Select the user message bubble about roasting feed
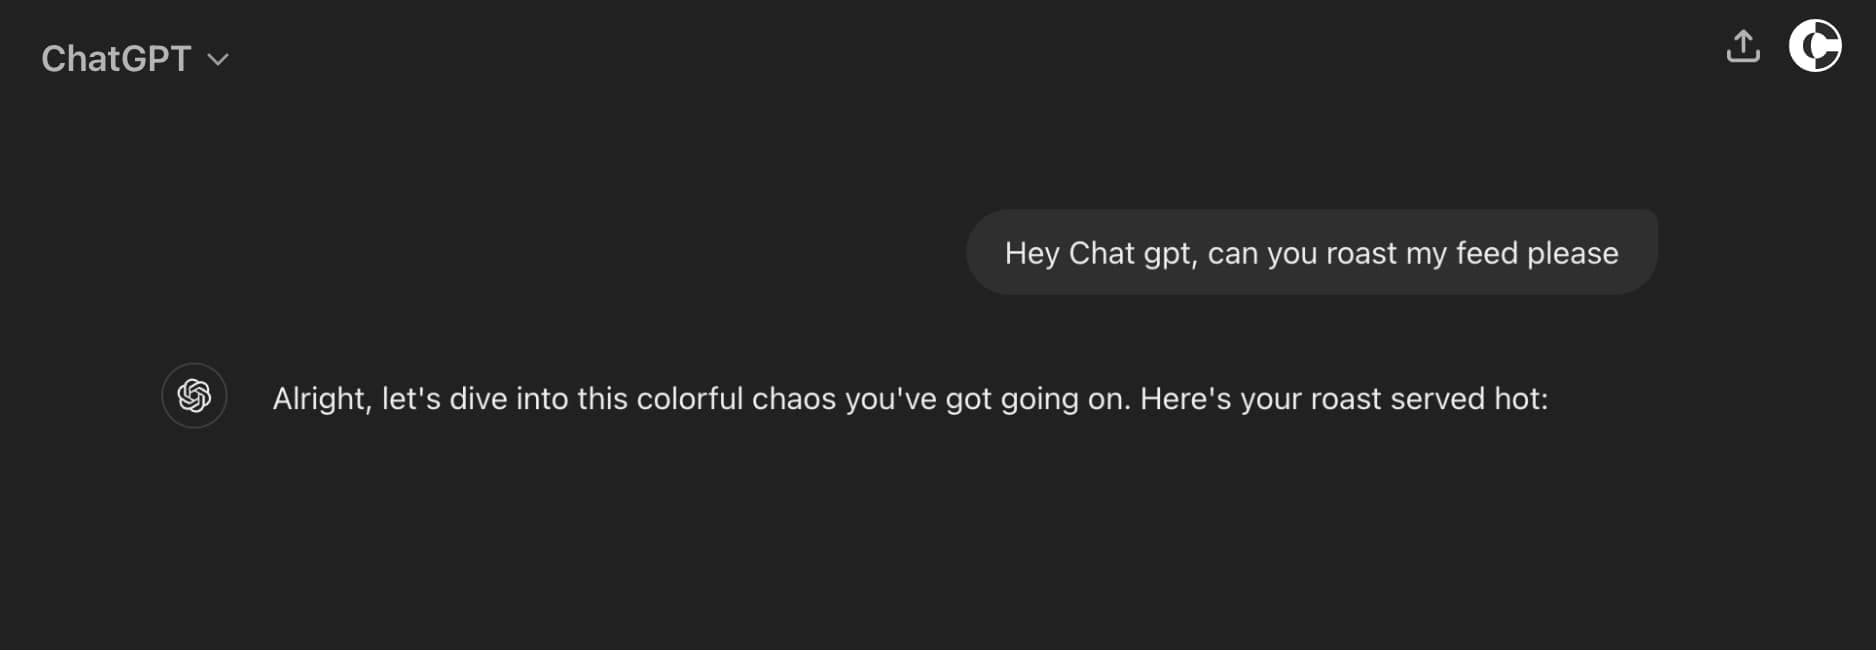 click(1311, 252)
